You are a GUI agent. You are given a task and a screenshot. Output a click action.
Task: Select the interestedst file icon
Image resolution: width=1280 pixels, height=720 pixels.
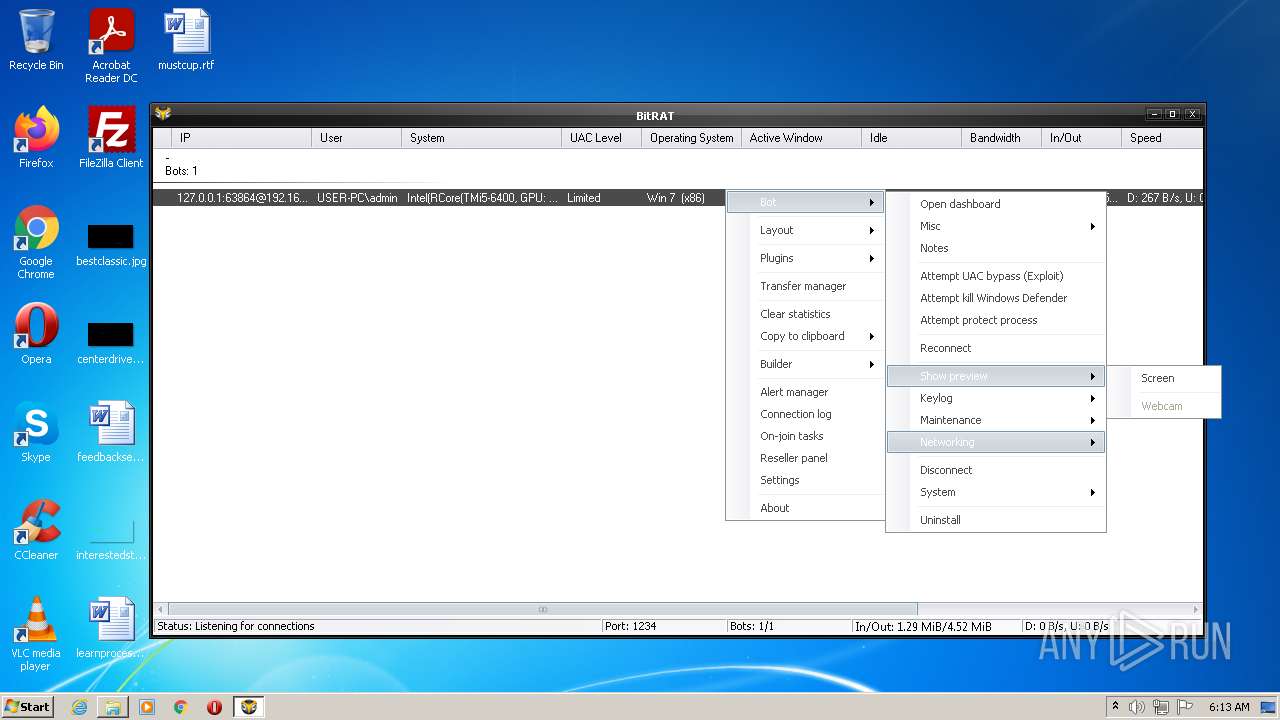(x=111, y=538)
